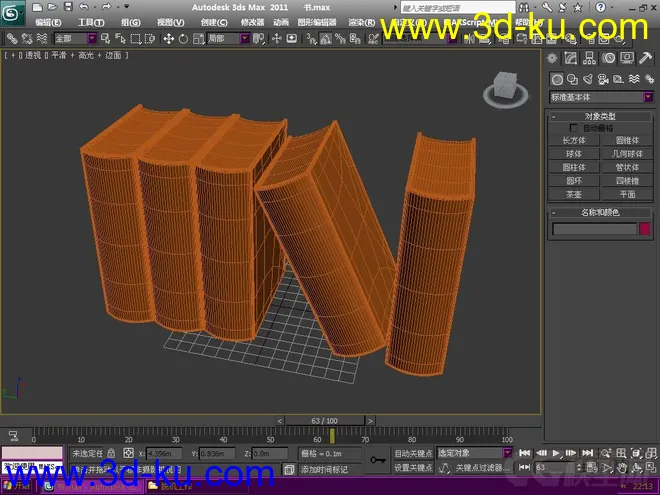Open the 编辑(E) menu
Image resolution: width=660 pixels, height=495 pixels.
coord(47,22)
